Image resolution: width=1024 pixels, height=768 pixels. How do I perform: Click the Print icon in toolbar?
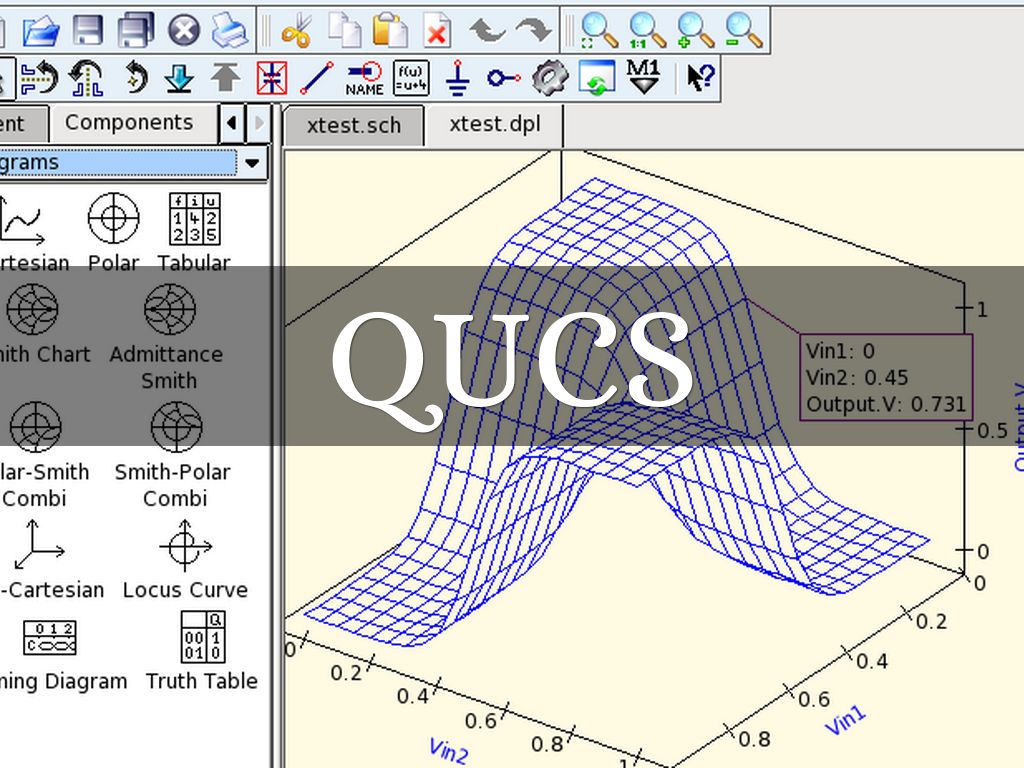click(x=230, y=29)
